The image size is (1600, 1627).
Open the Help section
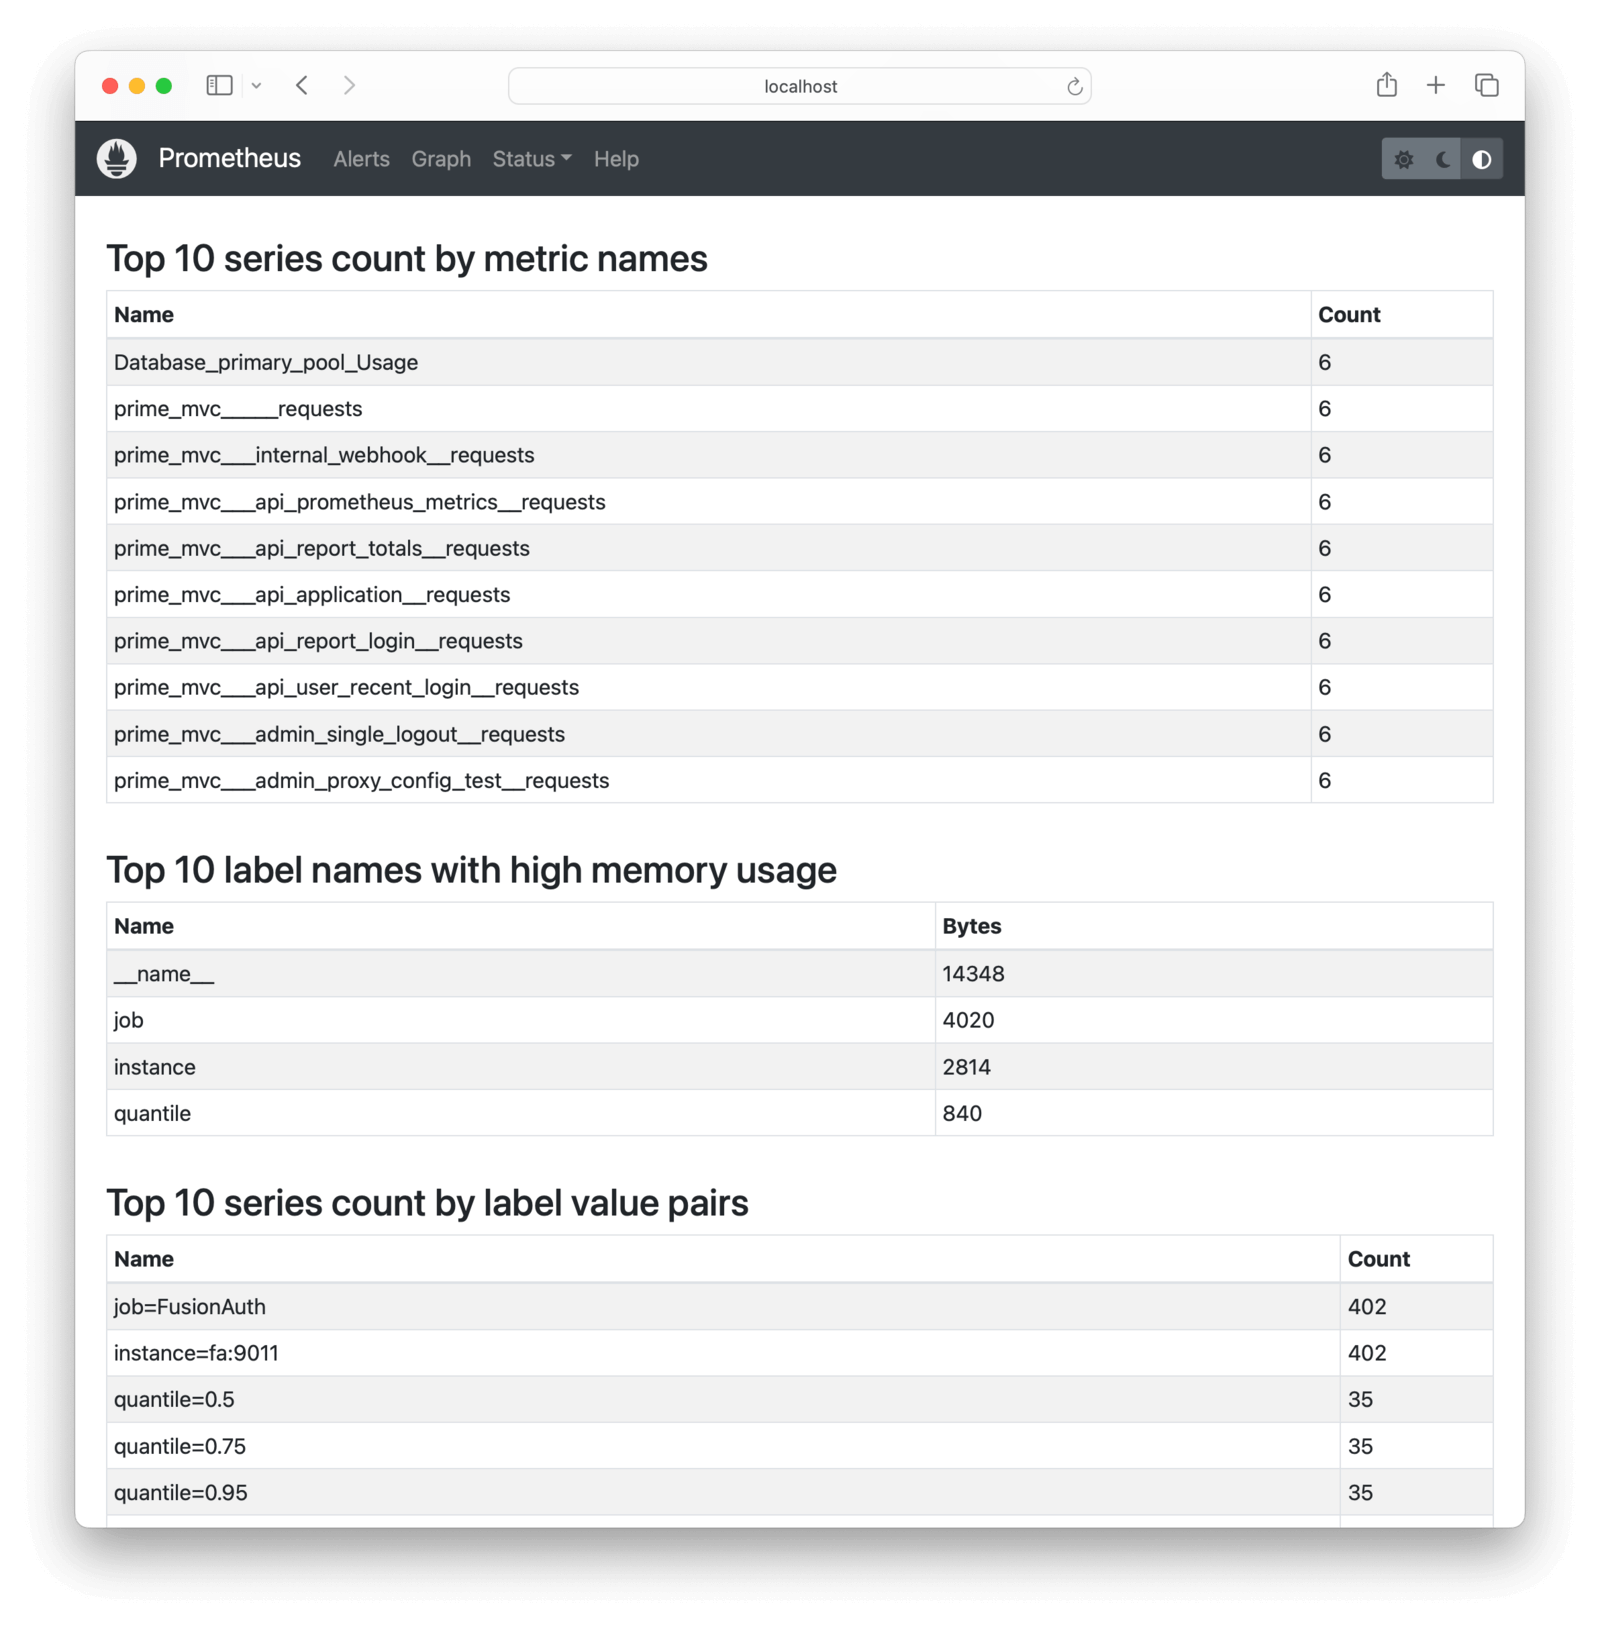615,159
